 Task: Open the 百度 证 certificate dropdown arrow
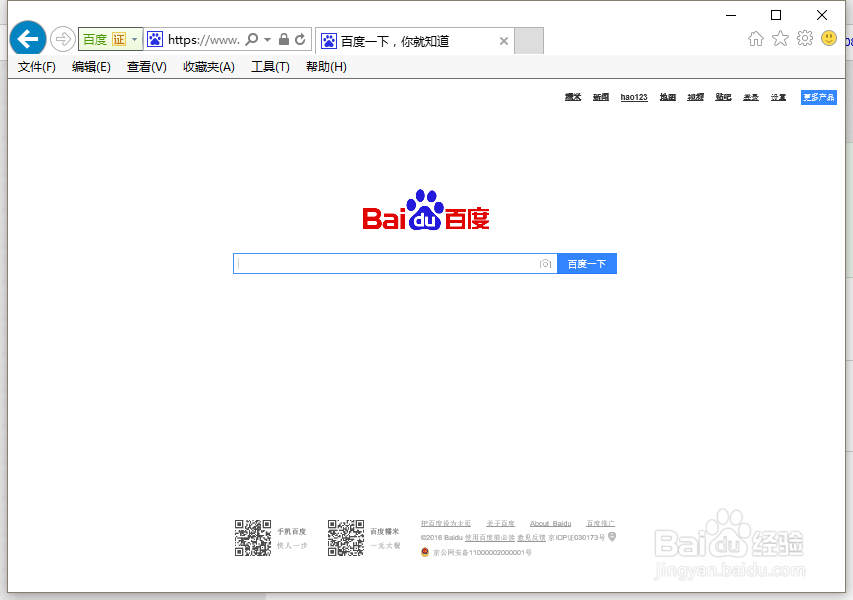click(134, 39)
